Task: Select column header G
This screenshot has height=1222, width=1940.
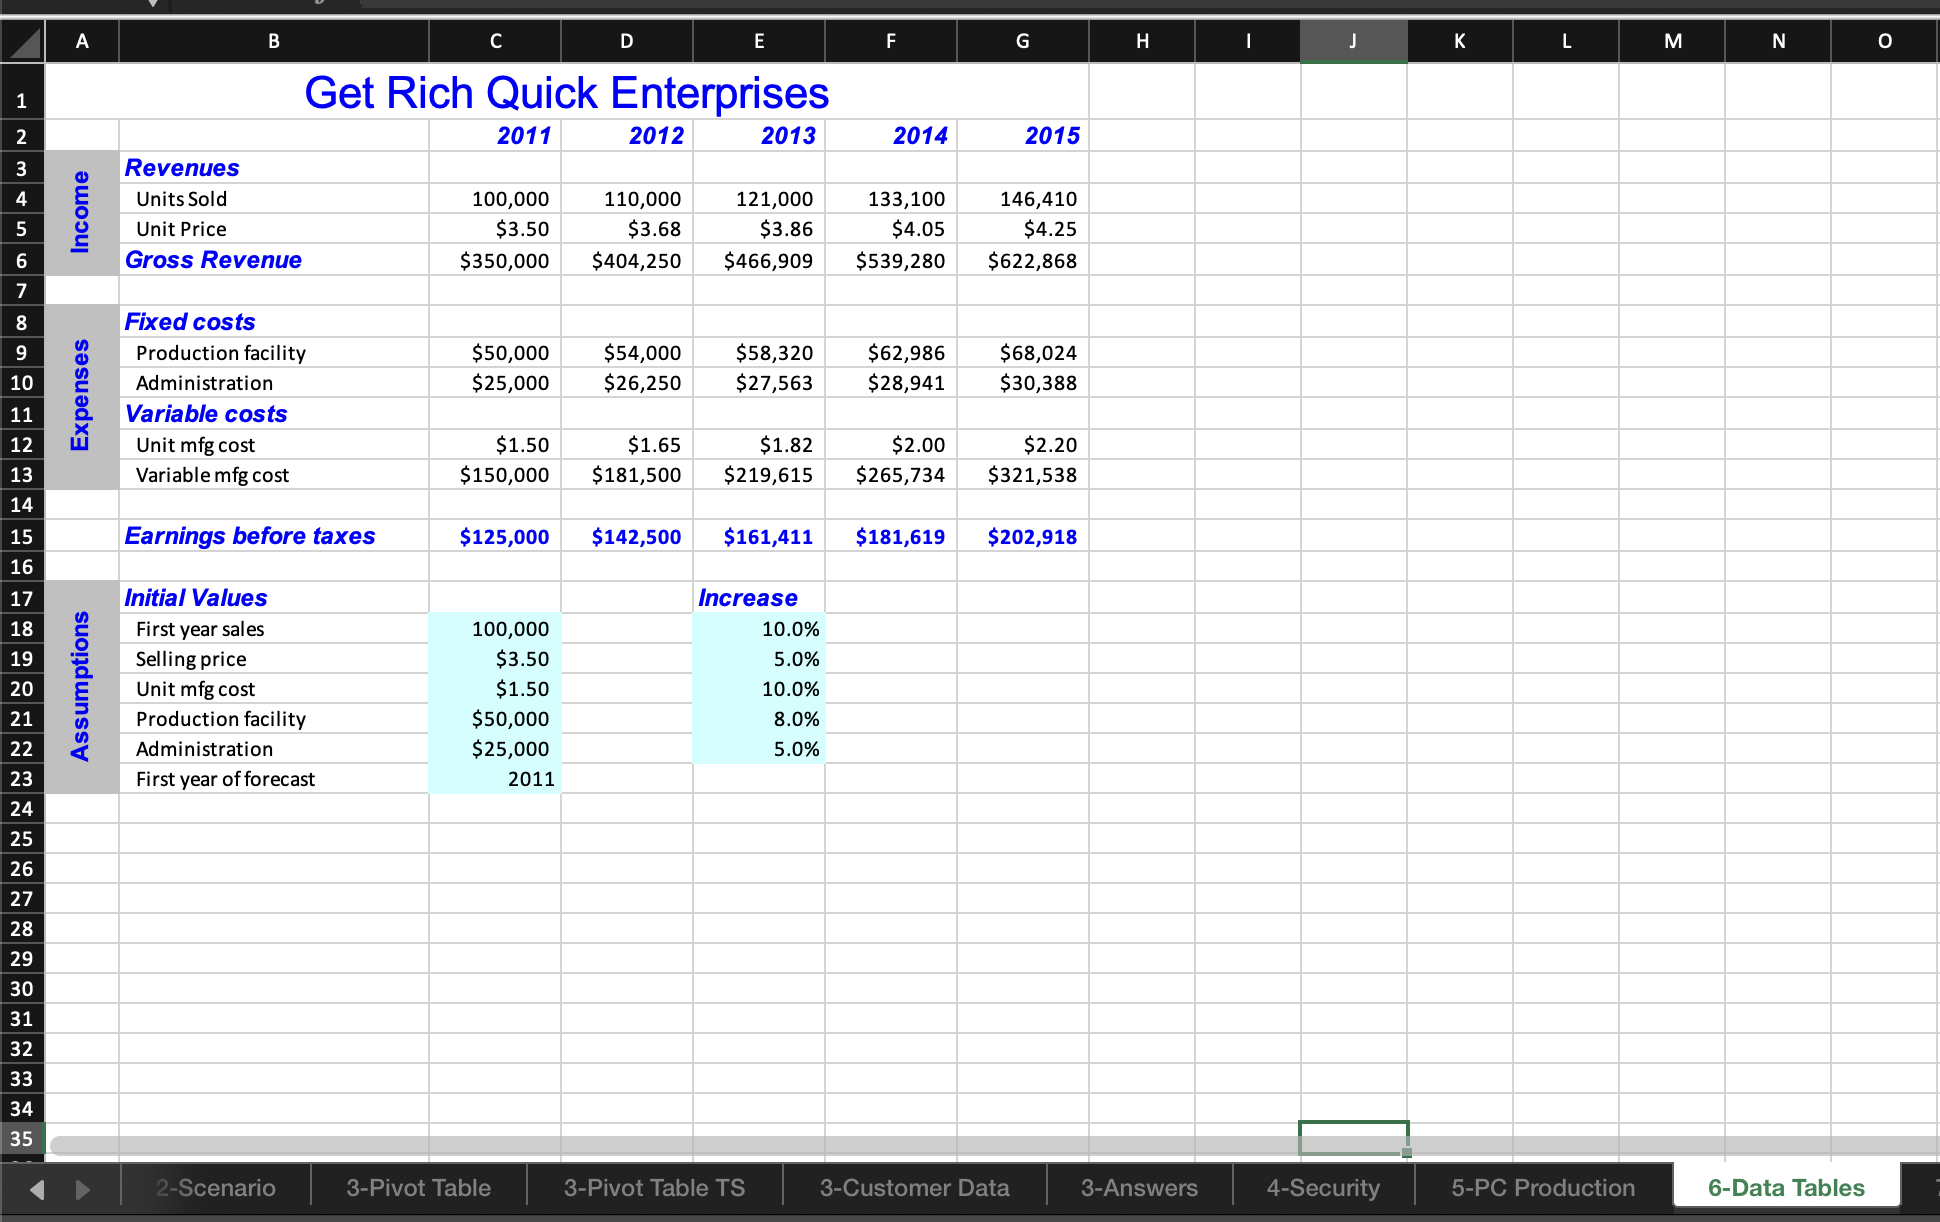Action: [x=1022, y=41]
